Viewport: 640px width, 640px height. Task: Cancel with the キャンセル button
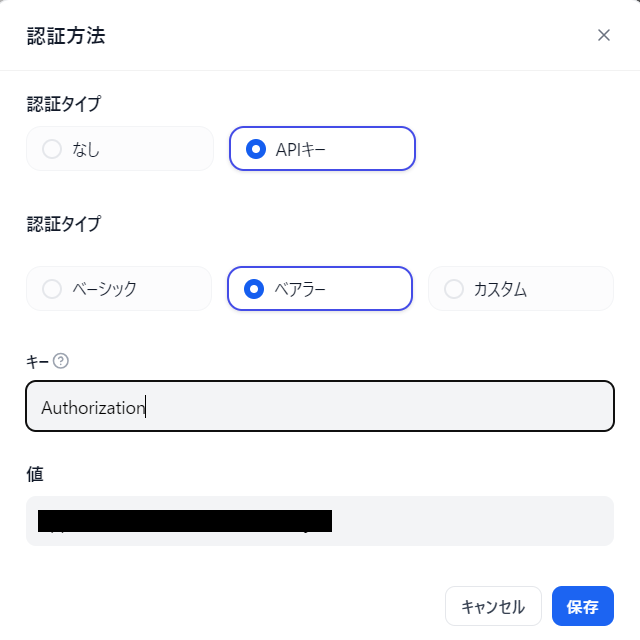(x=493, y=606)
